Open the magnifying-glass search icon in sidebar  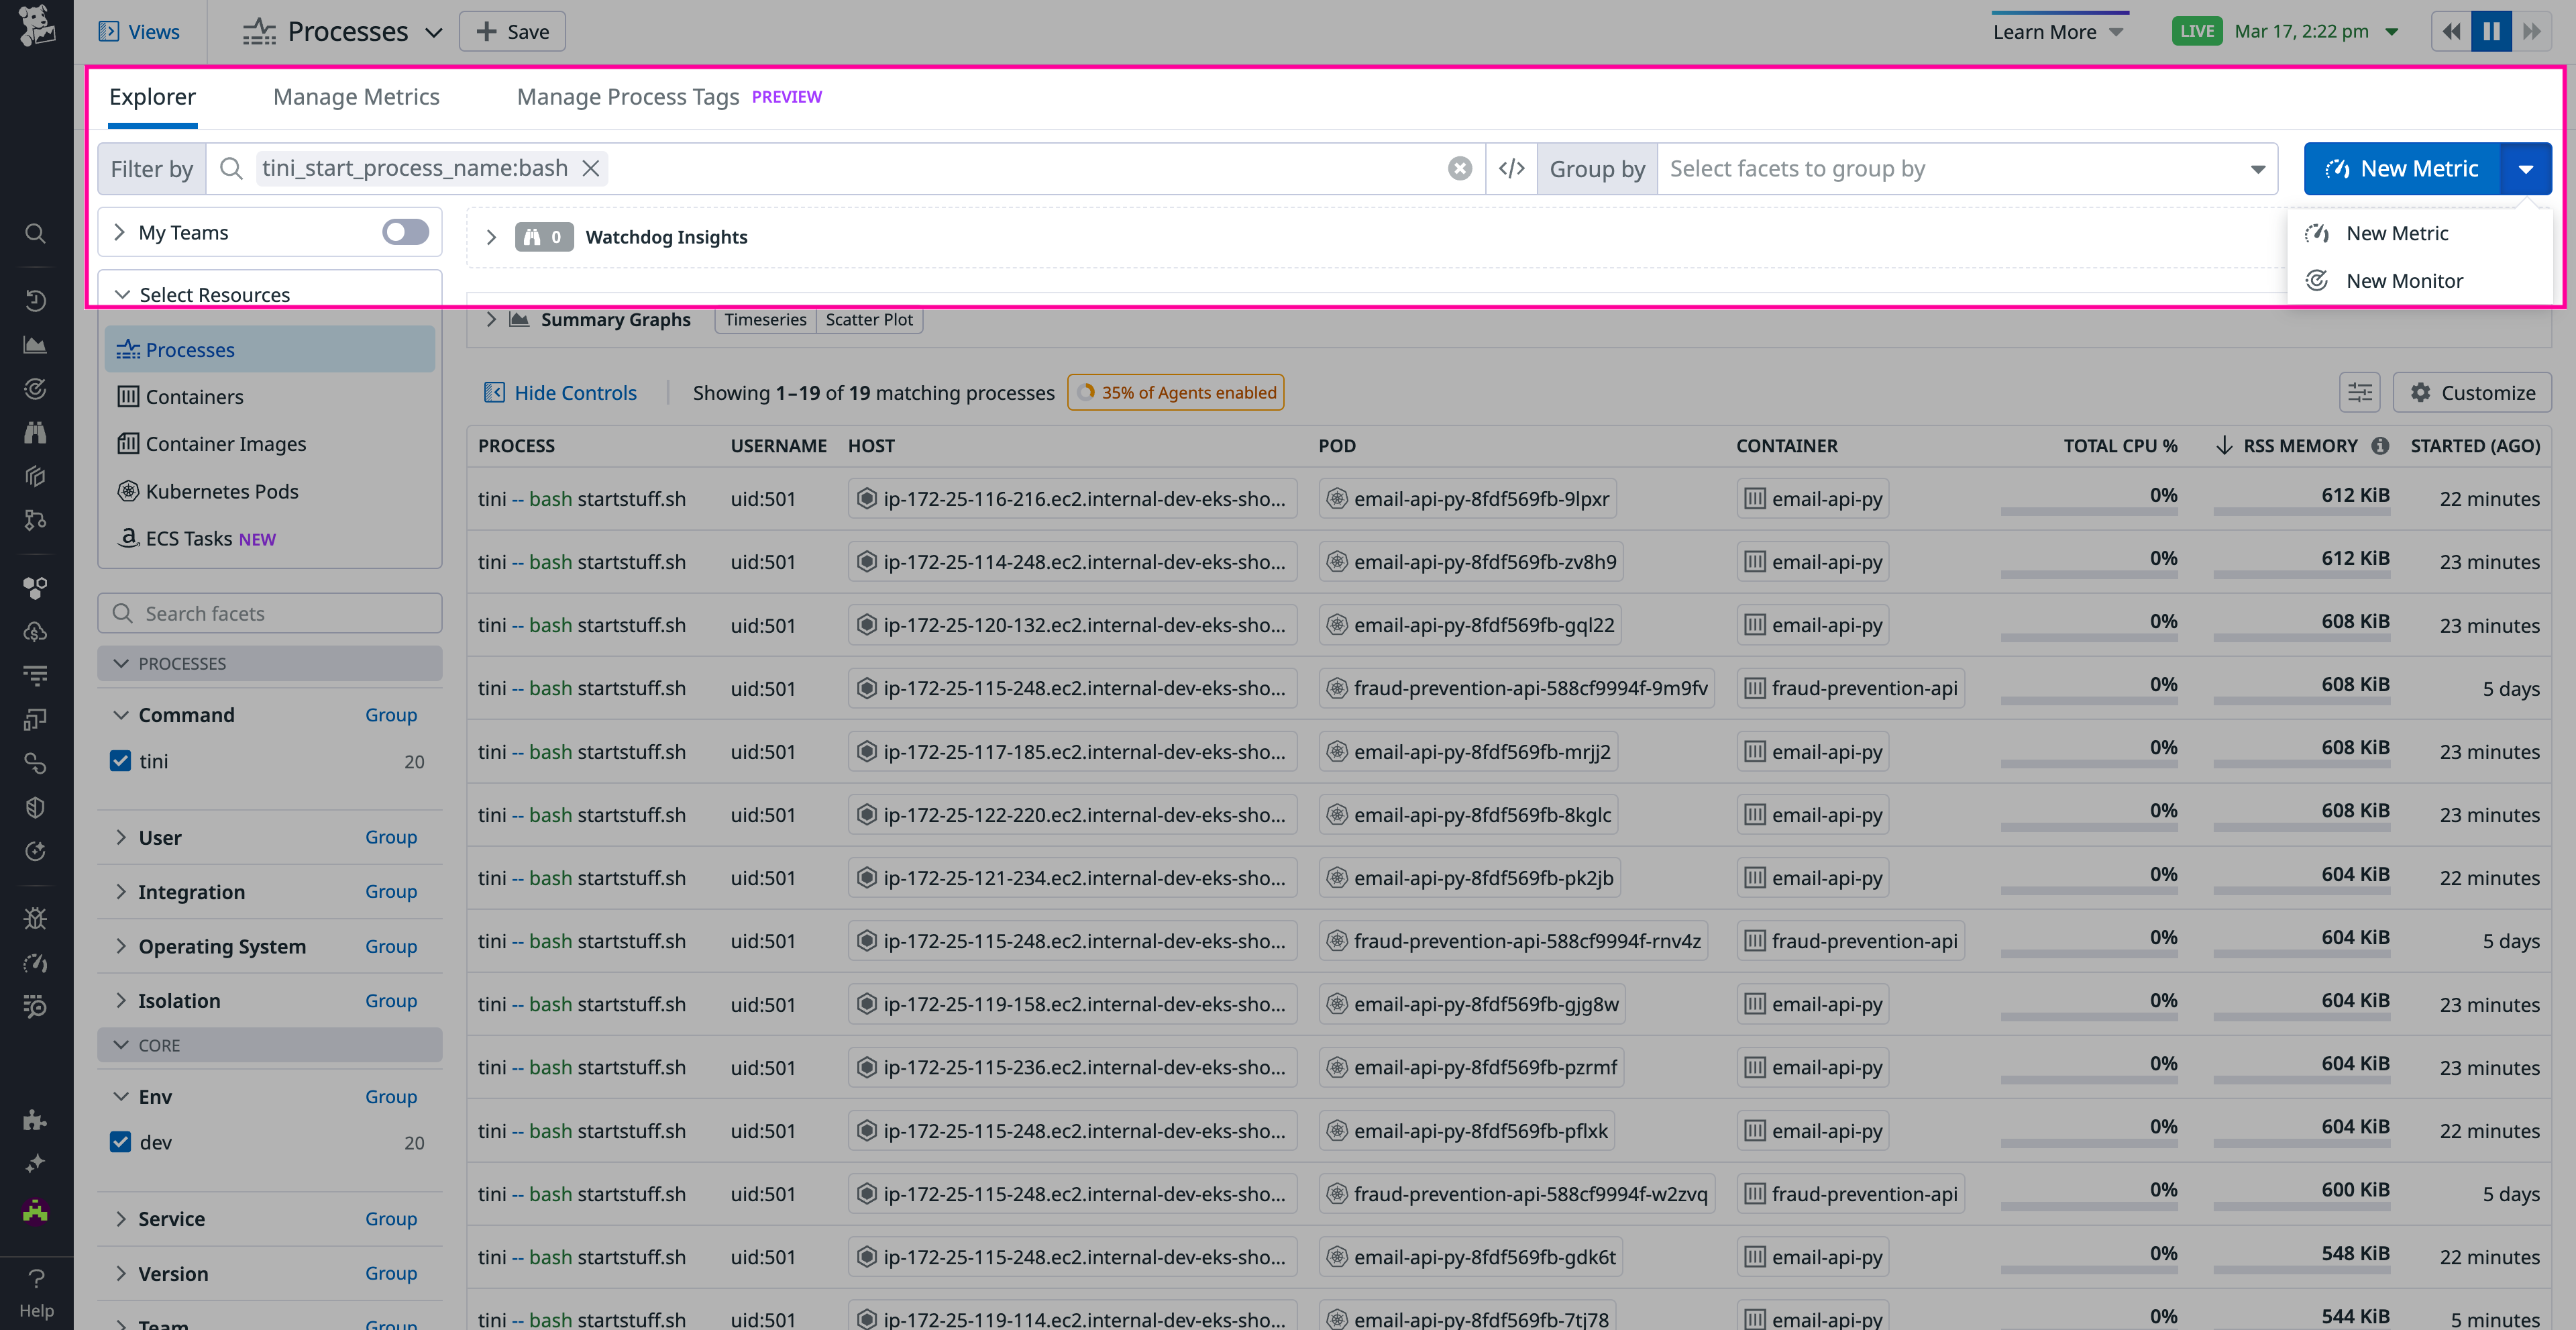click(x=35, y=233)
